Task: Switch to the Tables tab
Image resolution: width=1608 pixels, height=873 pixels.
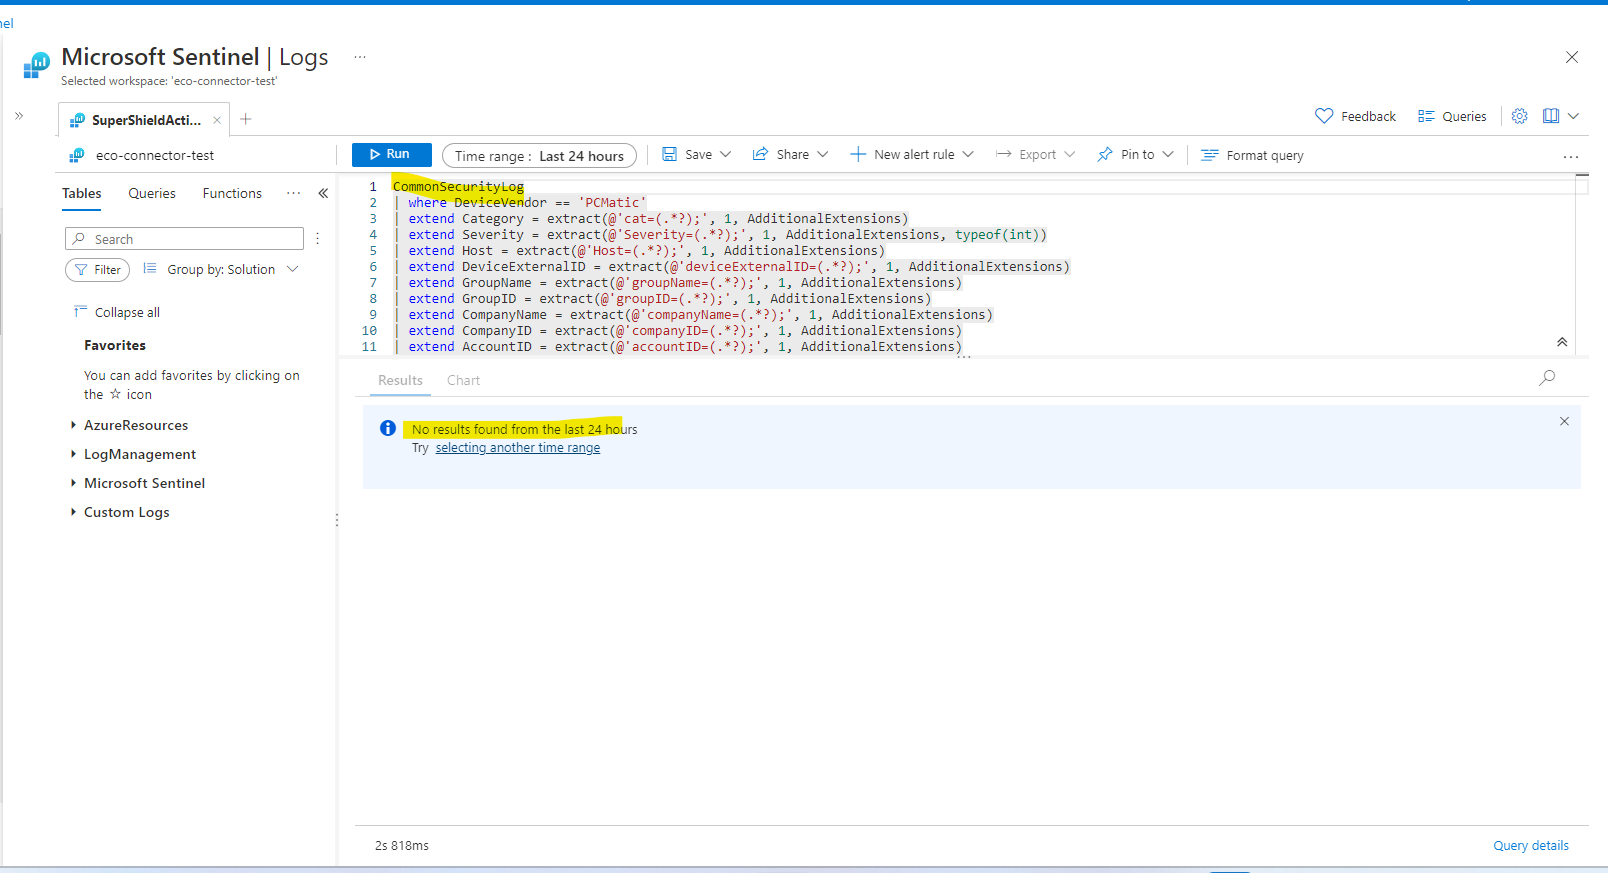Action: pyautogui.click(x=82, y=193)
